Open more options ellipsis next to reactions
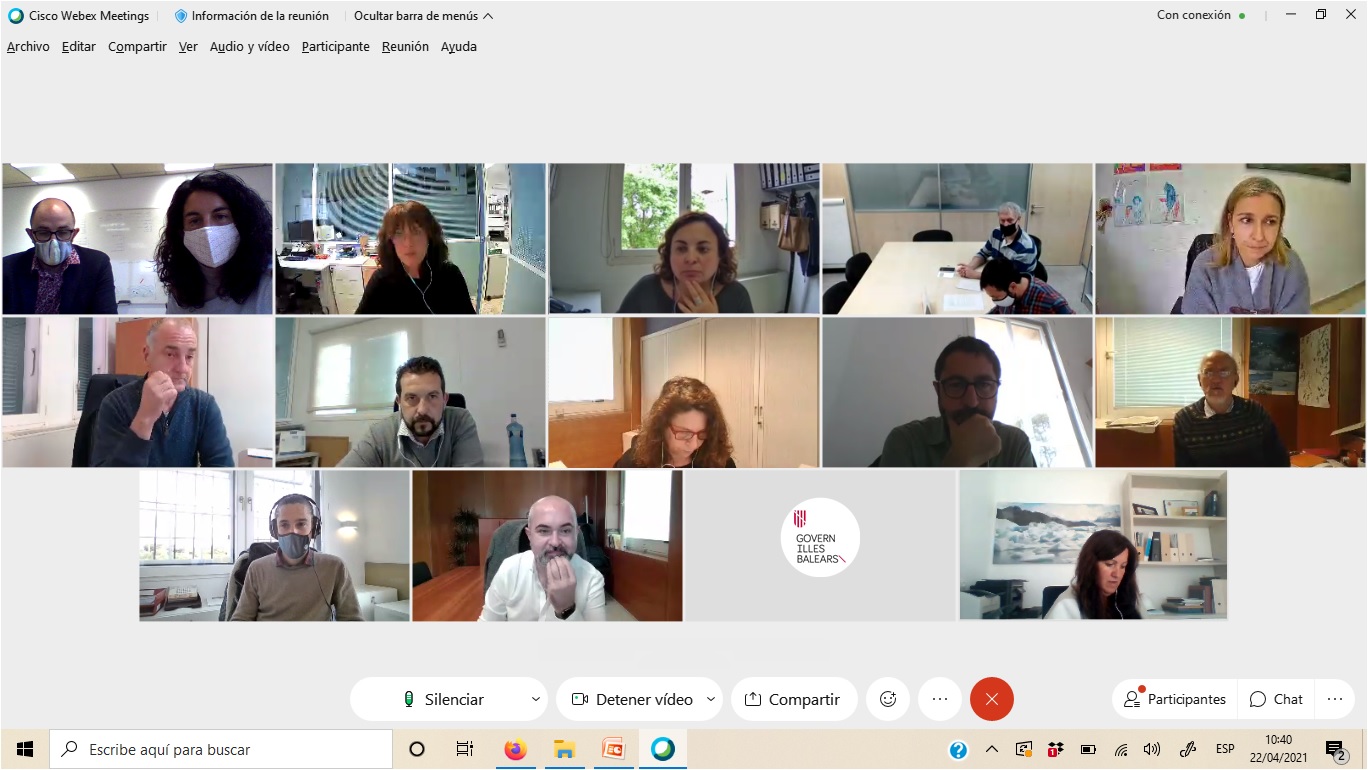 [940, 699]
